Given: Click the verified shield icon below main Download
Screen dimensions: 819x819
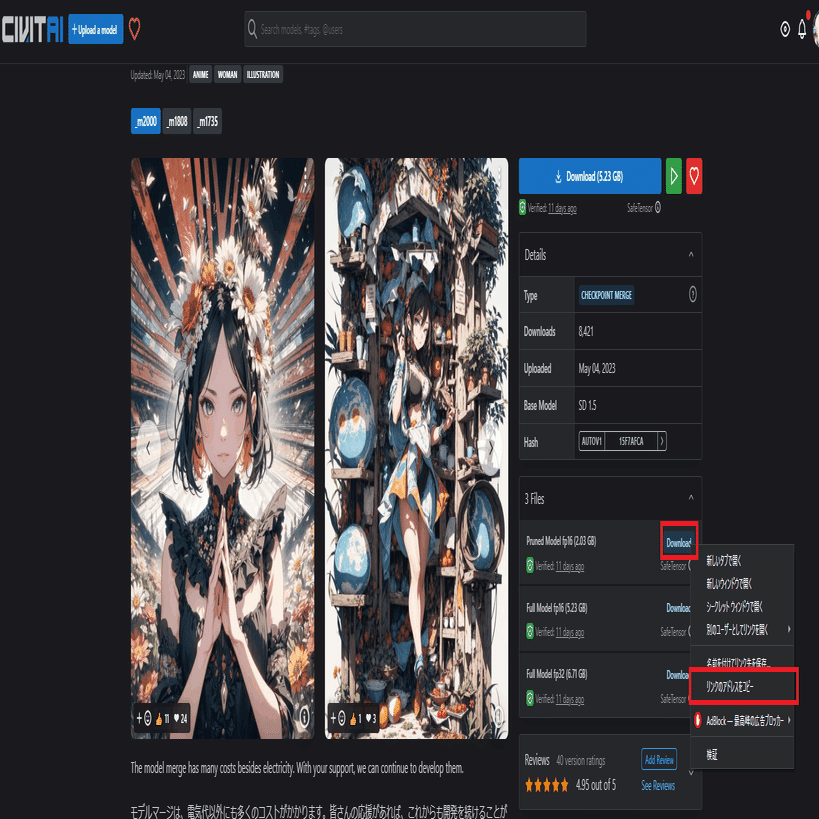Looking at the screenshot, I should point(522,207).
